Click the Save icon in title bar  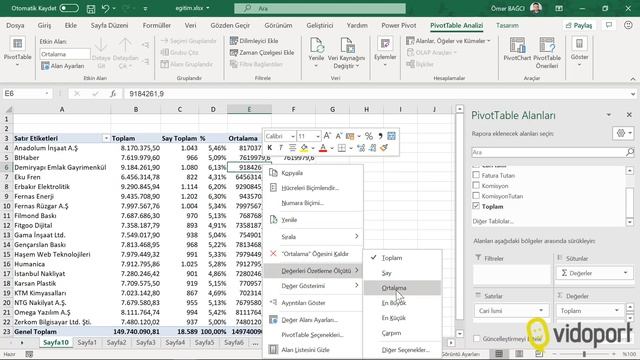[x=91, y=9]
